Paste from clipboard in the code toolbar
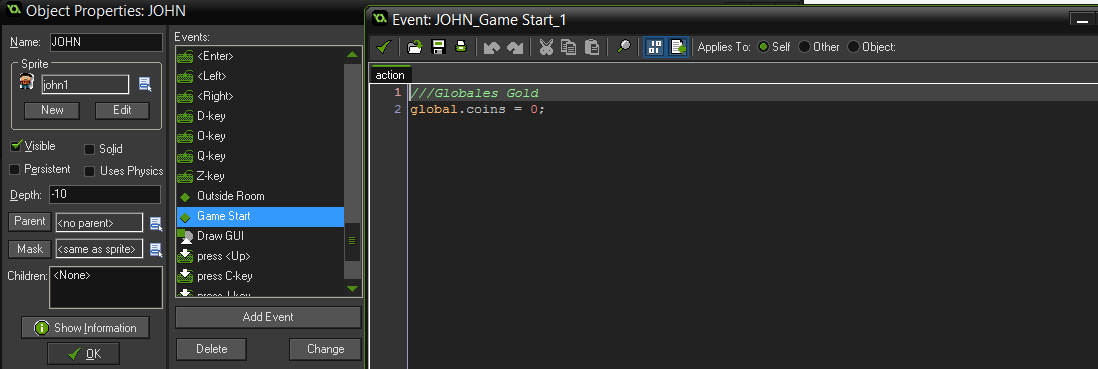The image size is (1098, 369). [x=592, y=47]
